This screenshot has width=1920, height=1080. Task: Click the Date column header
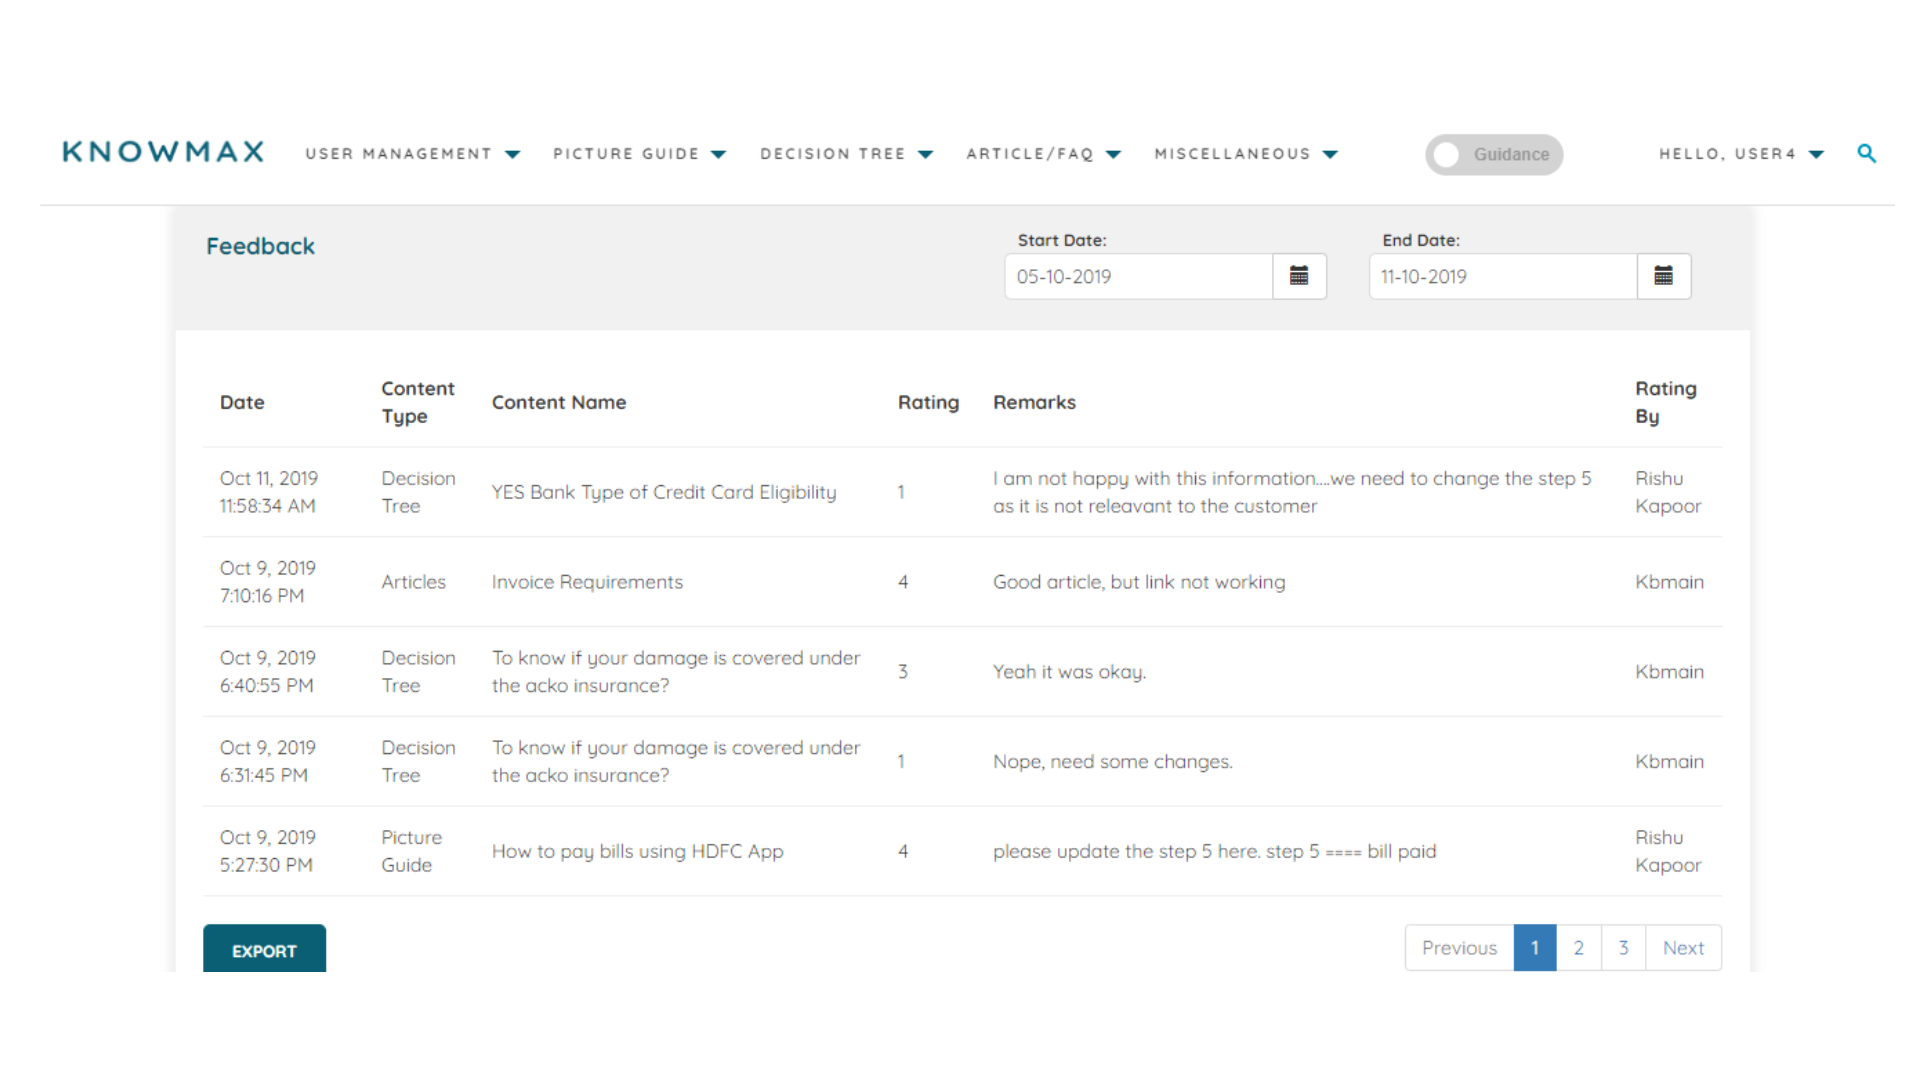242,402
